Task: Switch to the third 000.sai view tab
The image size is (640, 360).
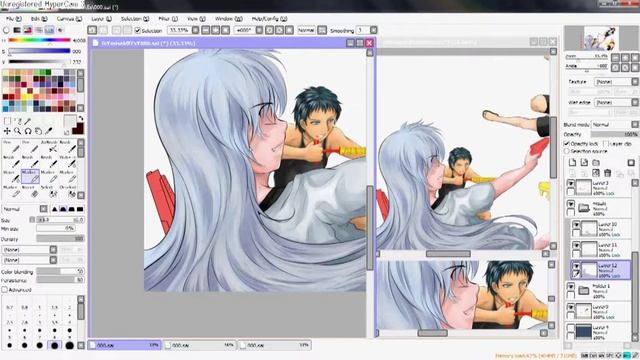Action: coord(275,345)
